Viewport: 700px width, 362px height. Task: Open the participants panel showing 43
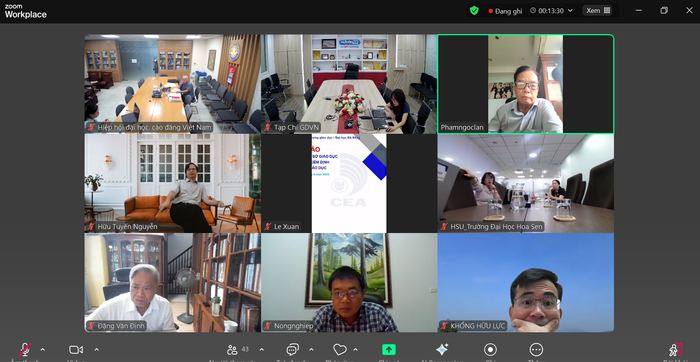(238, 350)
